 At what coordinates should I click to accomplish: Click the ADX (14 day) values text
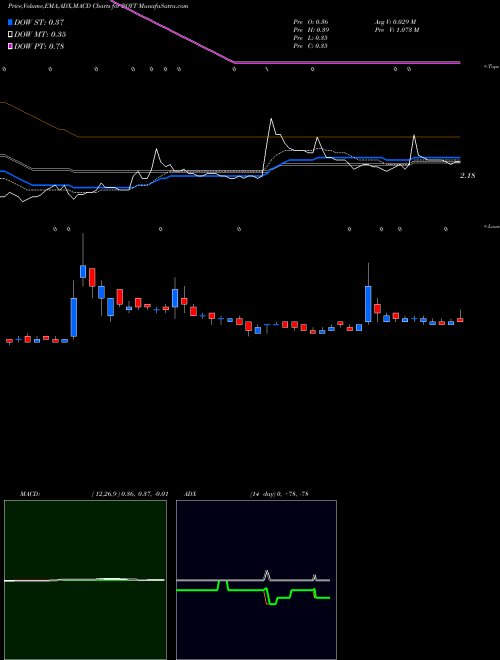[x=279, y=494]
